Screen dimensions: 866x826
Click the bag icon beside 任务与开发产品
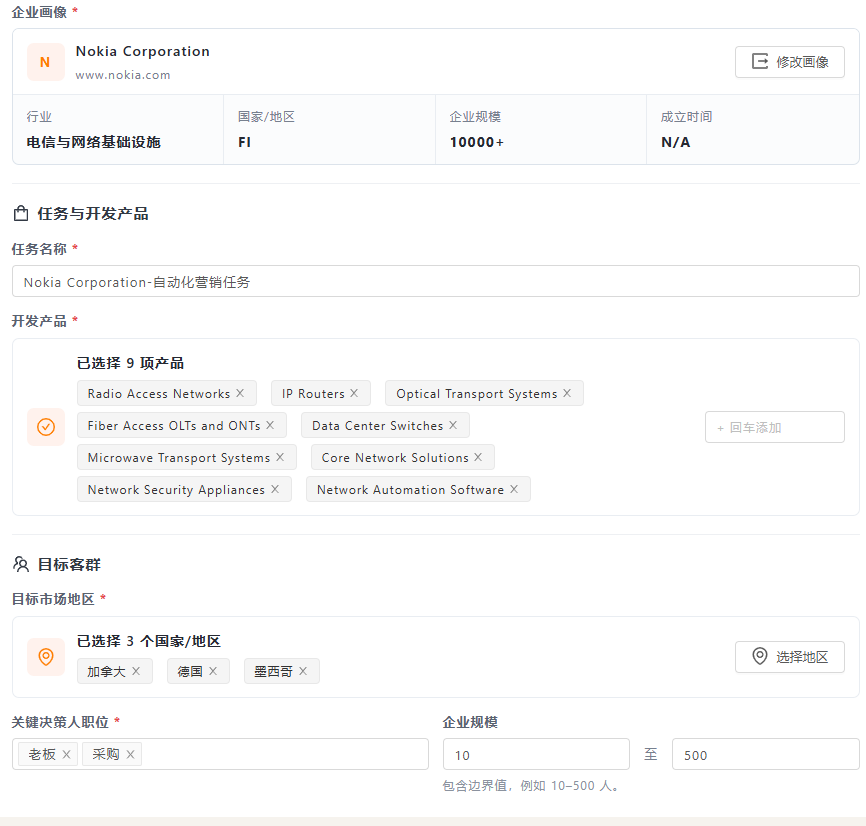point(21,213)
